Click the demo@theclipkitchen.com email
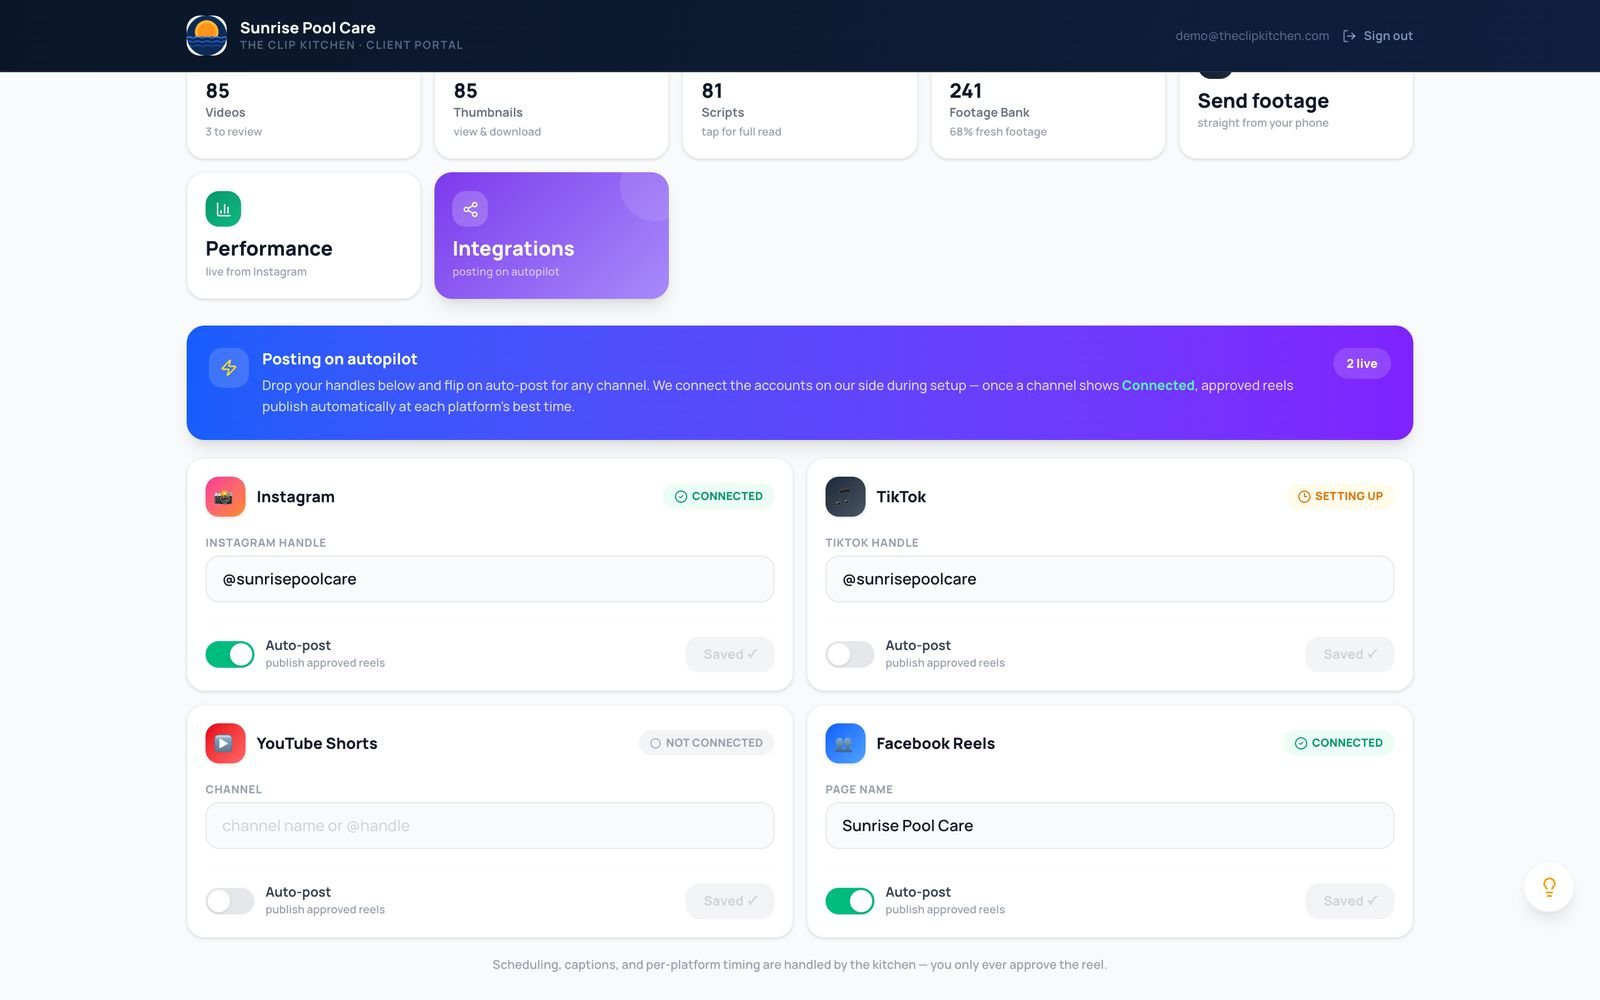Image resolution: width=1600 pixels, height=1000 pixels. (x=1252, y=36)
